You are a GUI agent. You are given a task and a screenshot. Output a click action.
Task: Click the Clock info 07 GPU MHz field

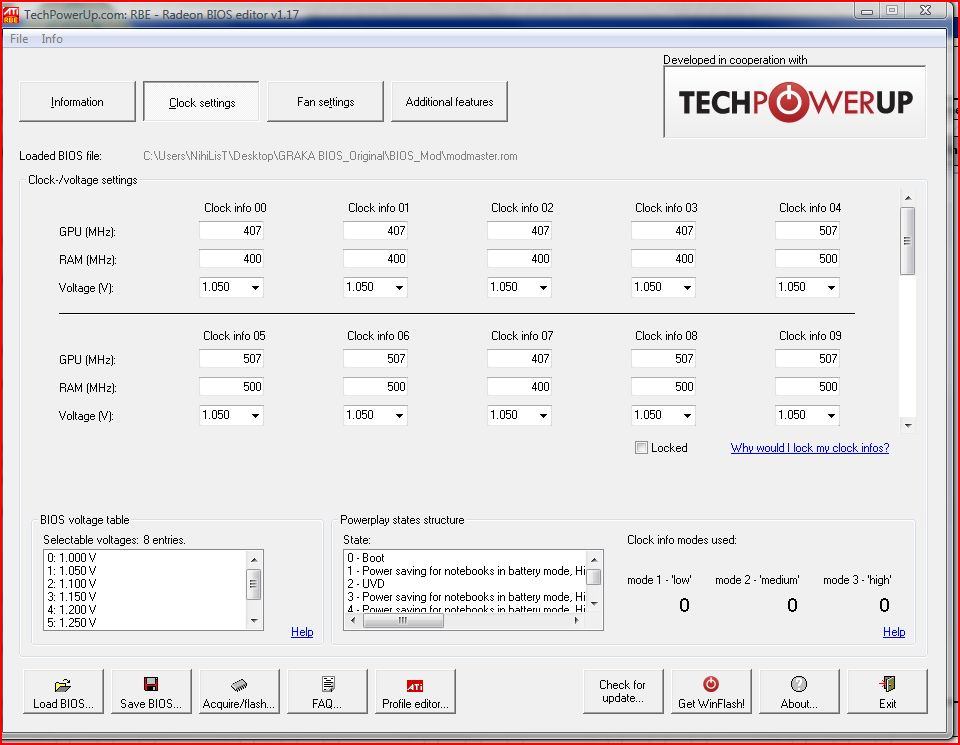coord(519,359)
